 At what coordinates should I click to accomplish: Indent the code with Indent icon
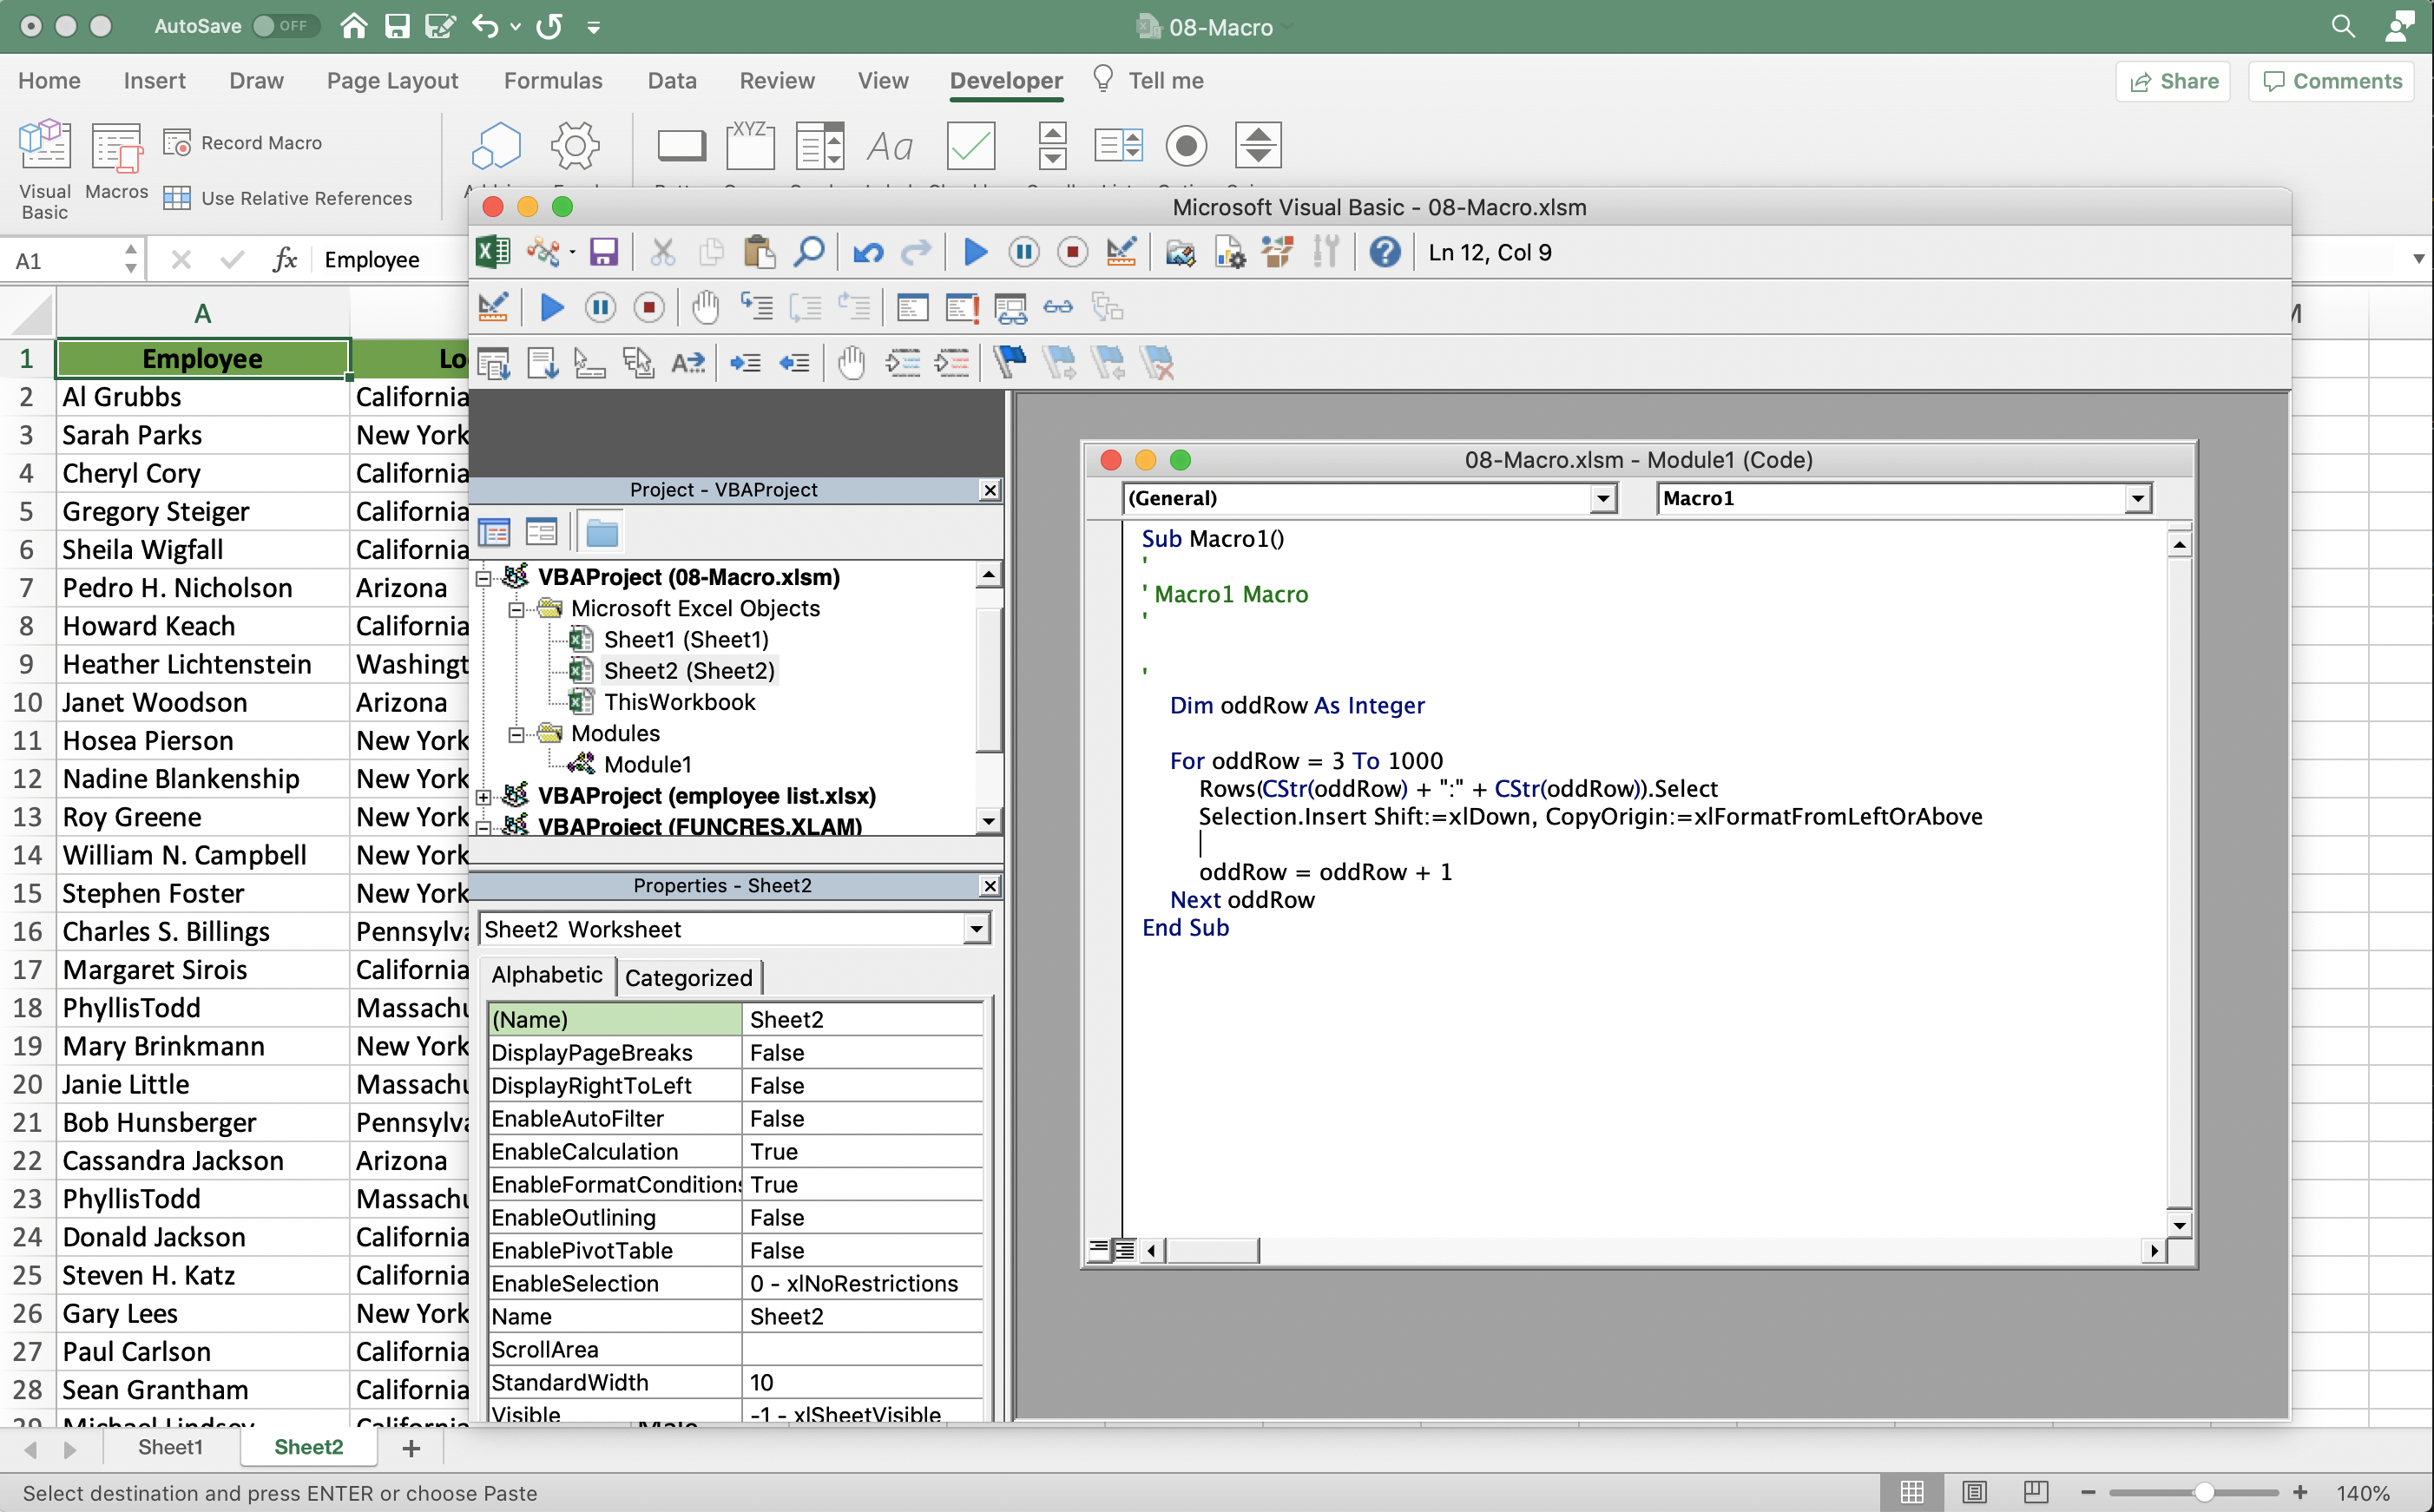[746, 363]
